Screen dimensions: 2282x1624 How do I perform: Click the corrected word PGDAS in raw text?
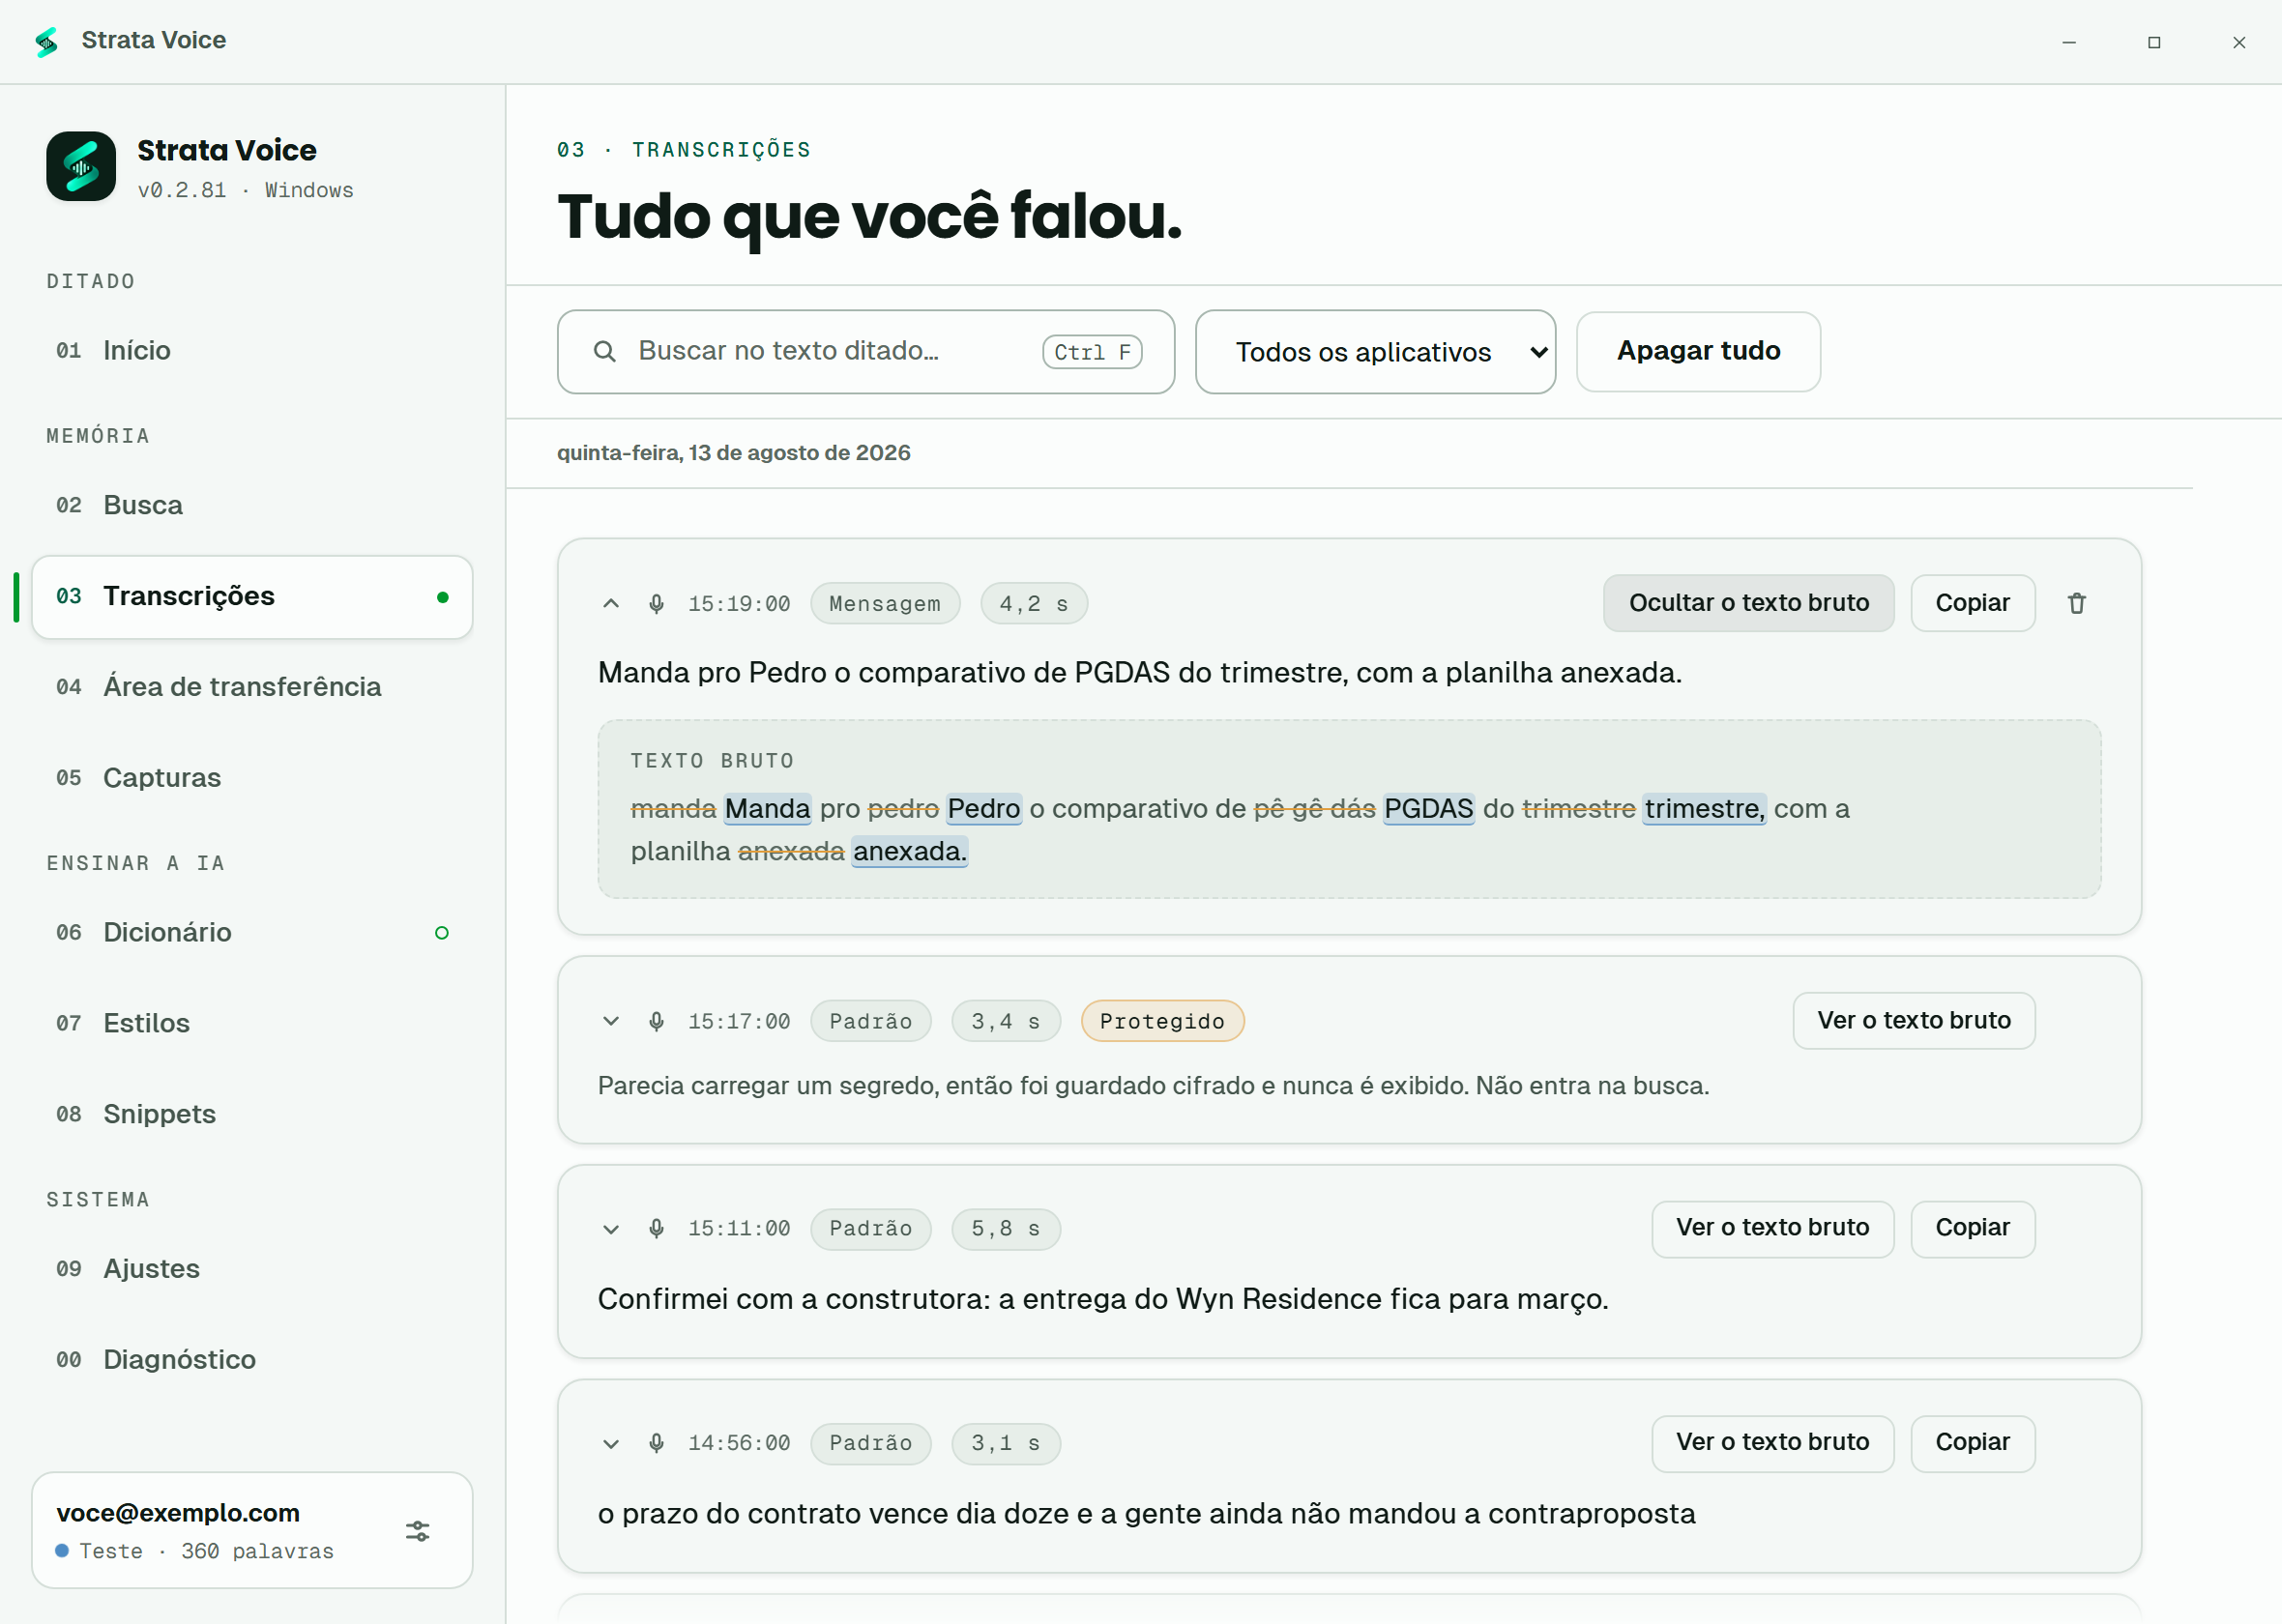(1429, 809)
